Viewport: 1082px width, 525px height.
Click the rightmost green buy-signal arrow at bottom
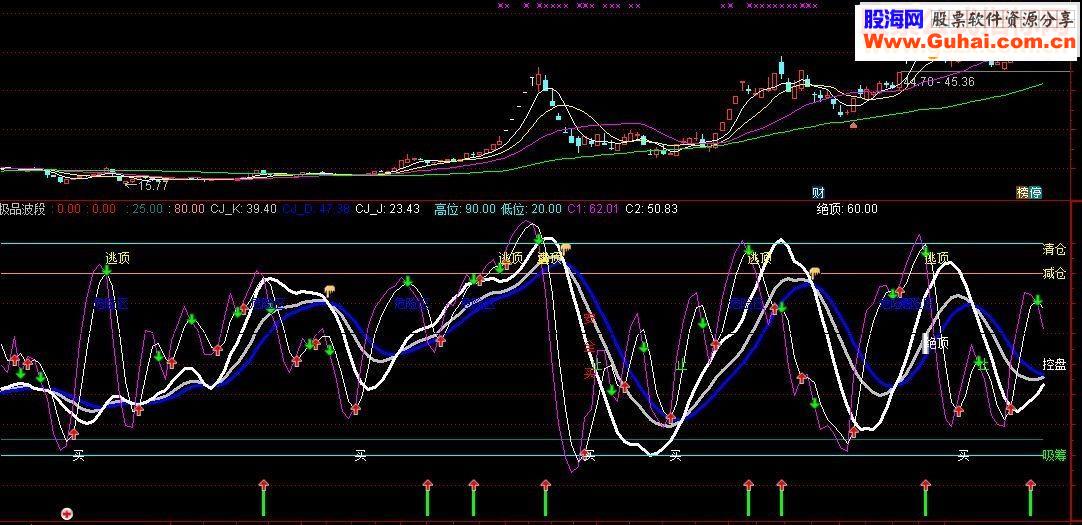[1031, 497]
